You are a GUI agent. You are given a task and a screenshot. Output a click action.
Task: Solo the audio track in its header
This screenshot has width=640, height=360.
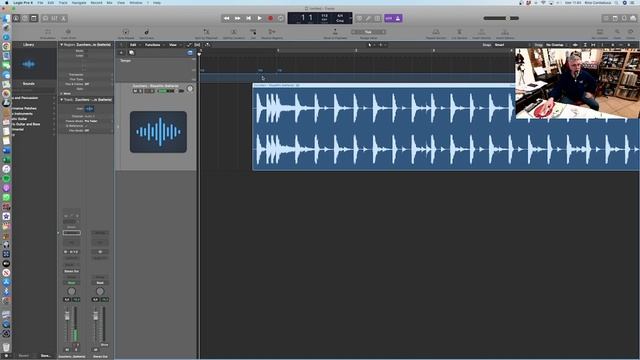[x=140, y=91]
